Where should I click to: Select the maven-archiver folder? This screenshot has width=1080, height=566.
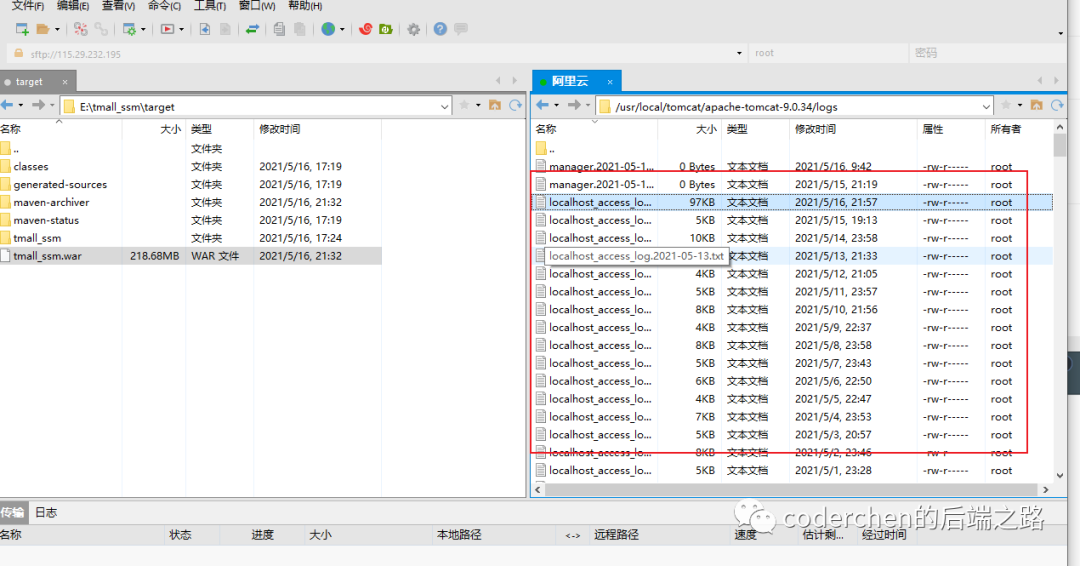pos(191,202)
